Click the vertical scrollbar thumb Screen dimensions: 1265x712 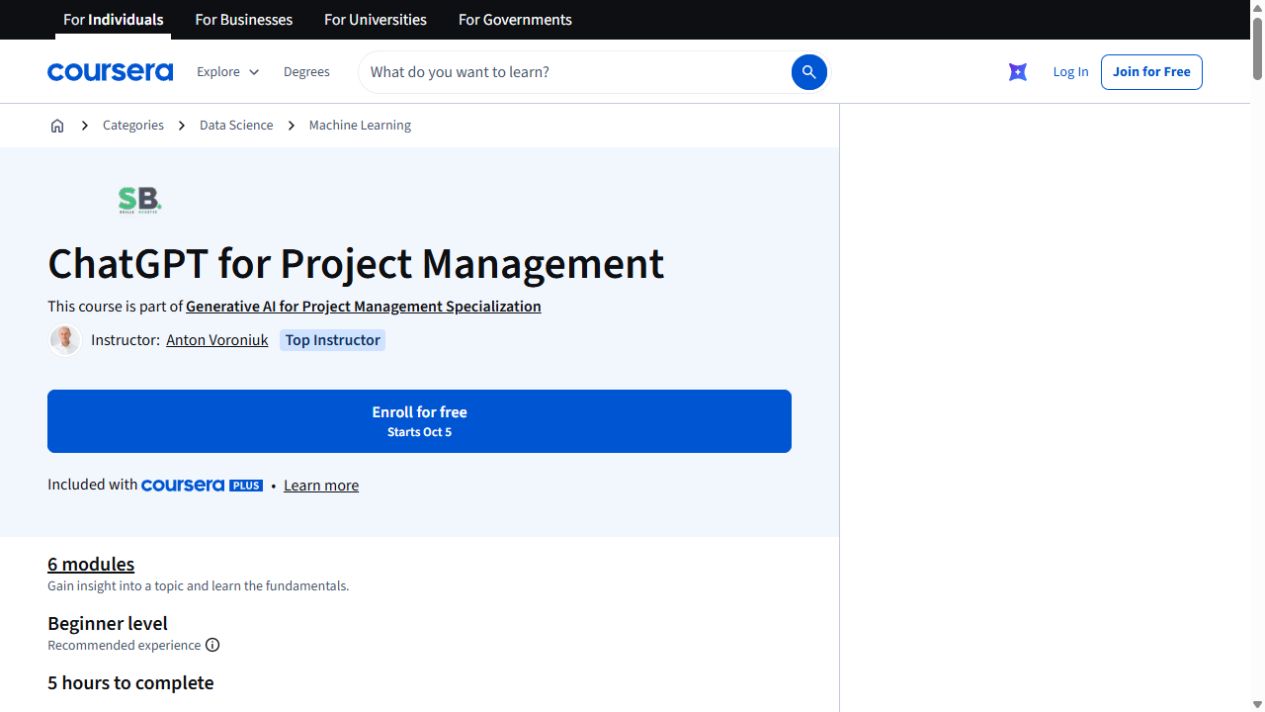(1257, 48)
